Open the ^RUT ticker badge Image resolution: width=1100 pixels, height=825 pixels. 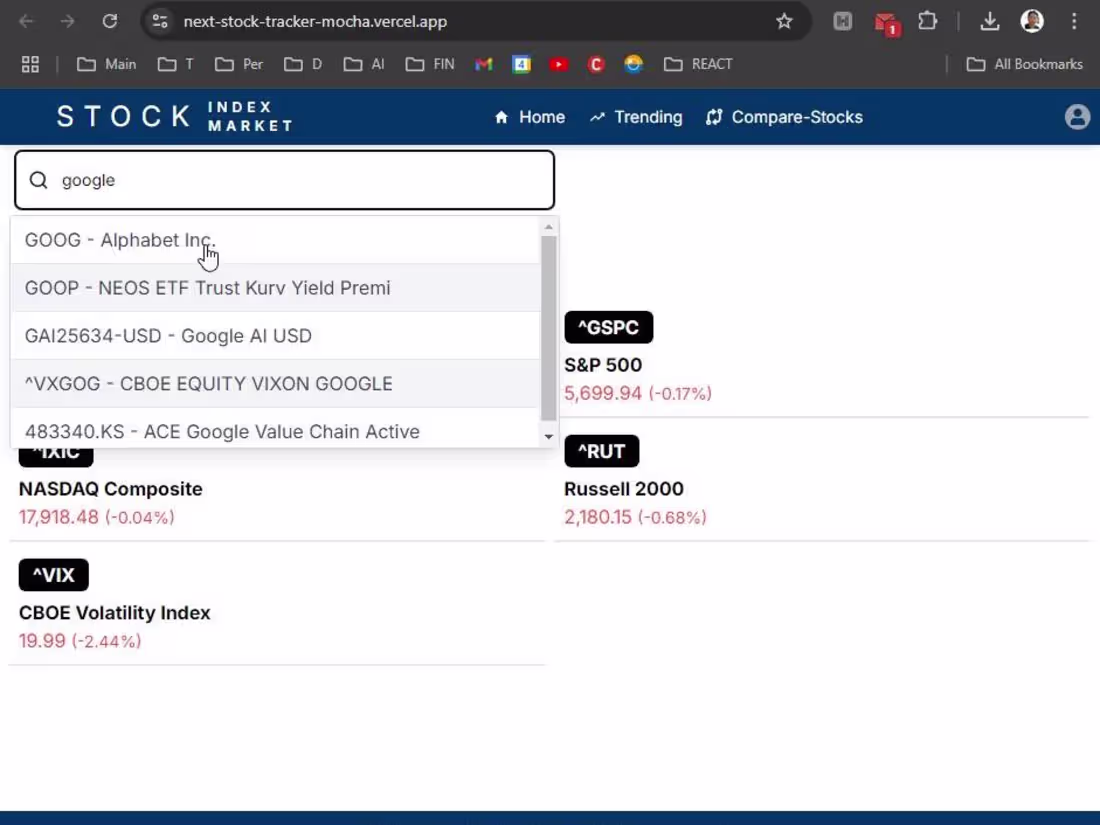tap(601, 451)
